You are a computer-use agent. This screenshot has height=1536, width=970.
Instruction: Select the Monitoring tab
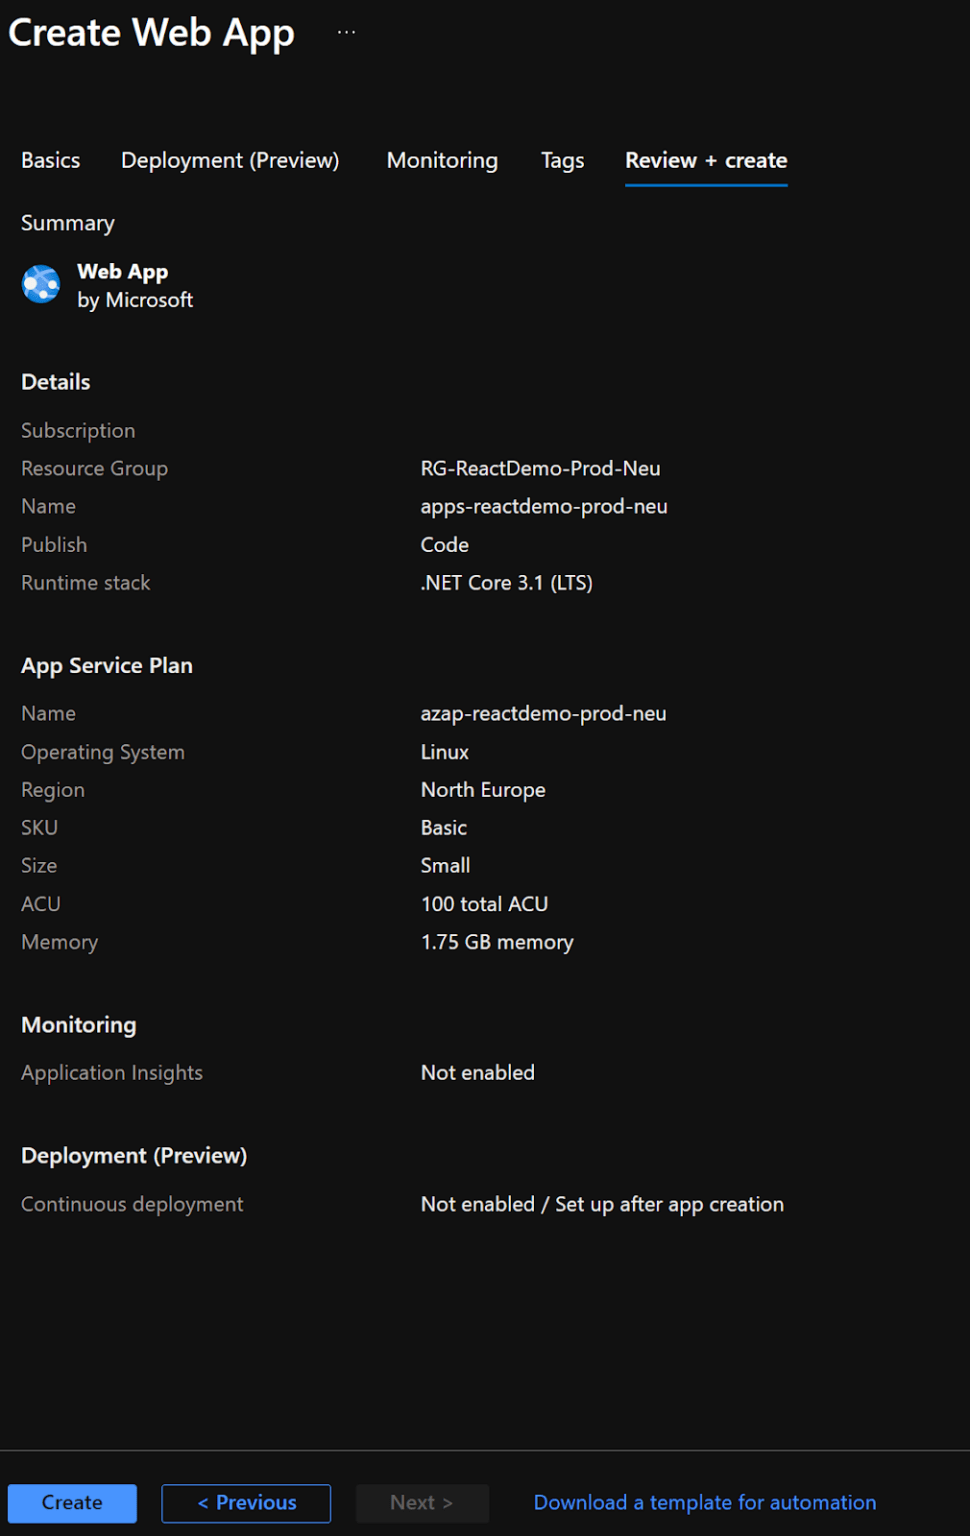(x=442, y=160)
